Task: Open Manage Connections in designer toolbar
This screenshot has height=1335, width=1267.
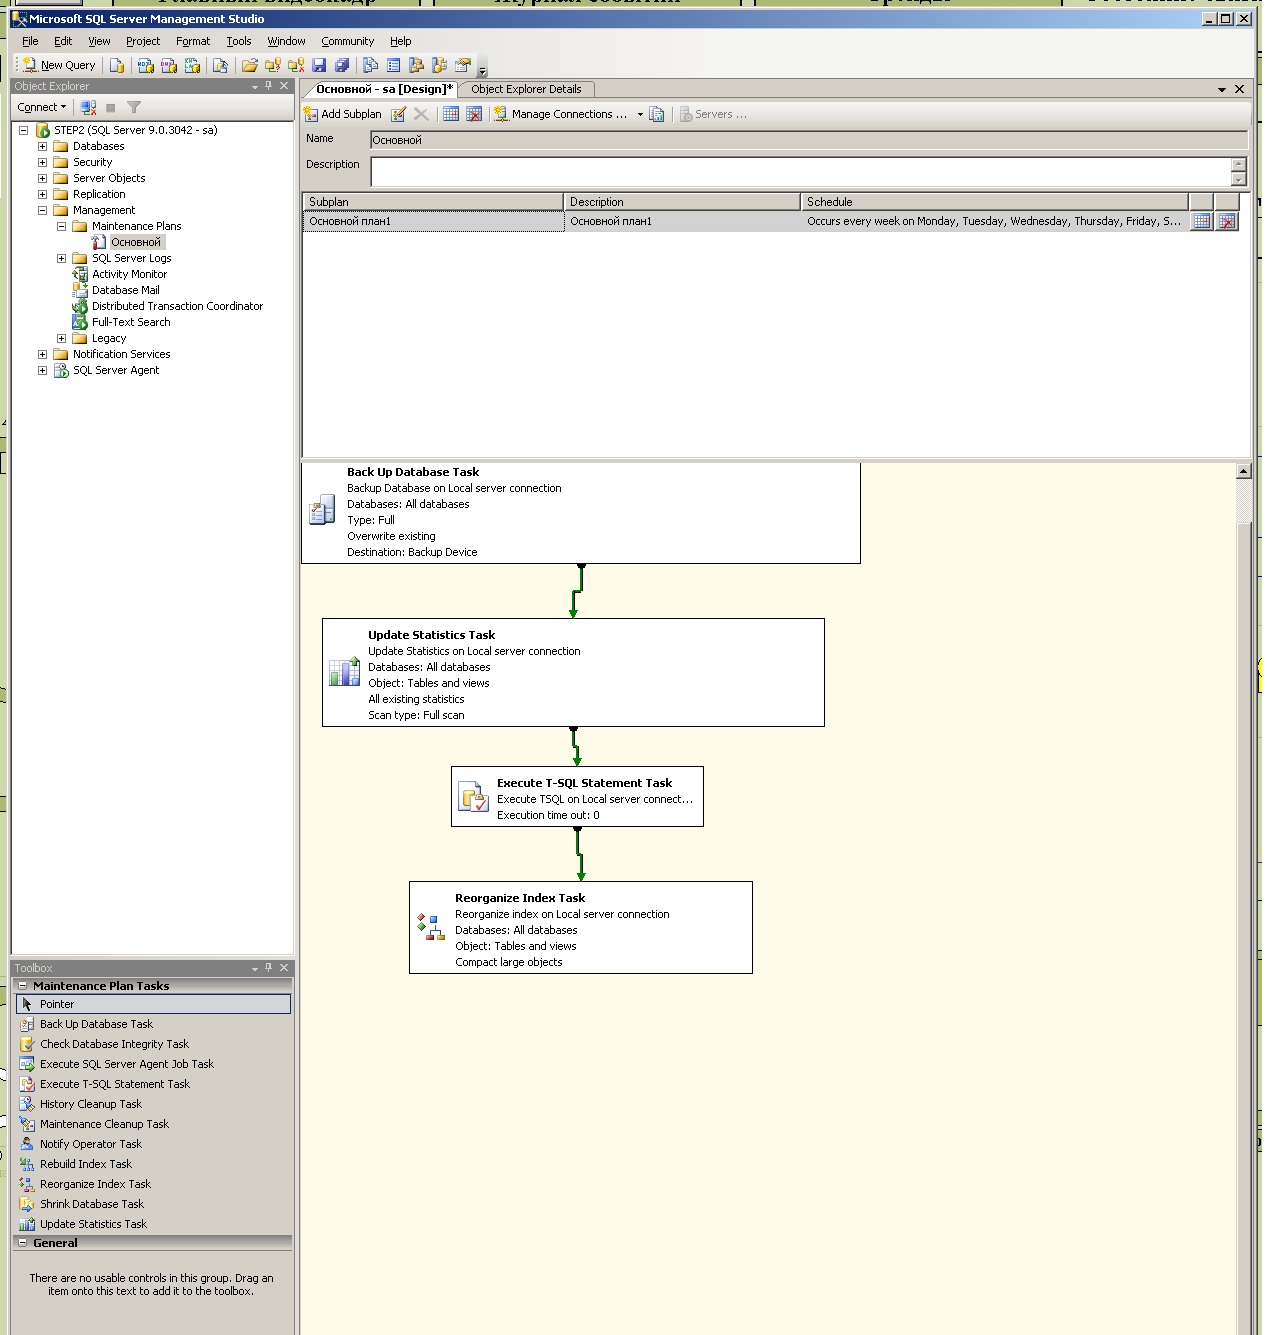Action: (560, 115)
